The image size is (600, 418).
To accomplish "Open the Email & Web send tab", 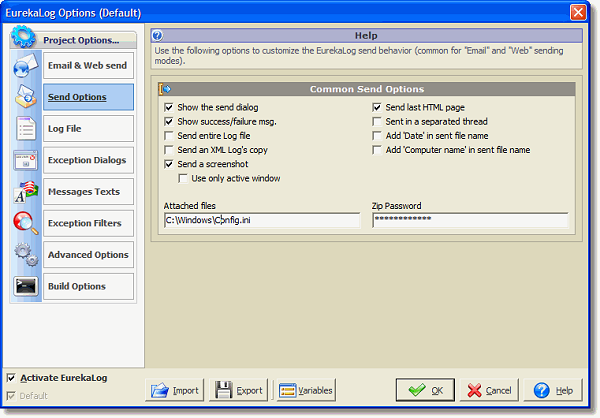I will click(x=88, y=65).
